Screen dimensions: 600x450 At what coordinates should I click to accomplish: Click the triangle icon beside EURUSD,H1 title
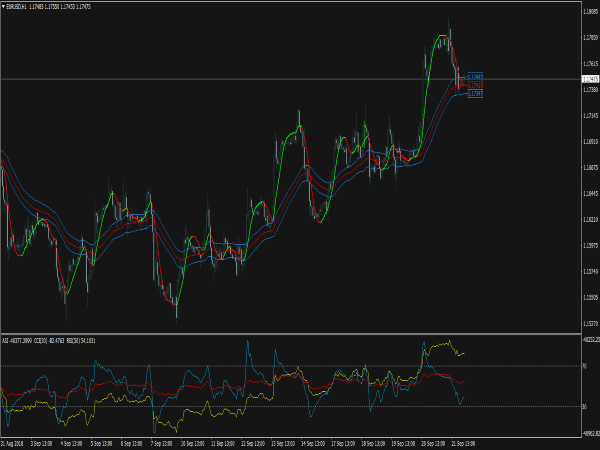3,7
